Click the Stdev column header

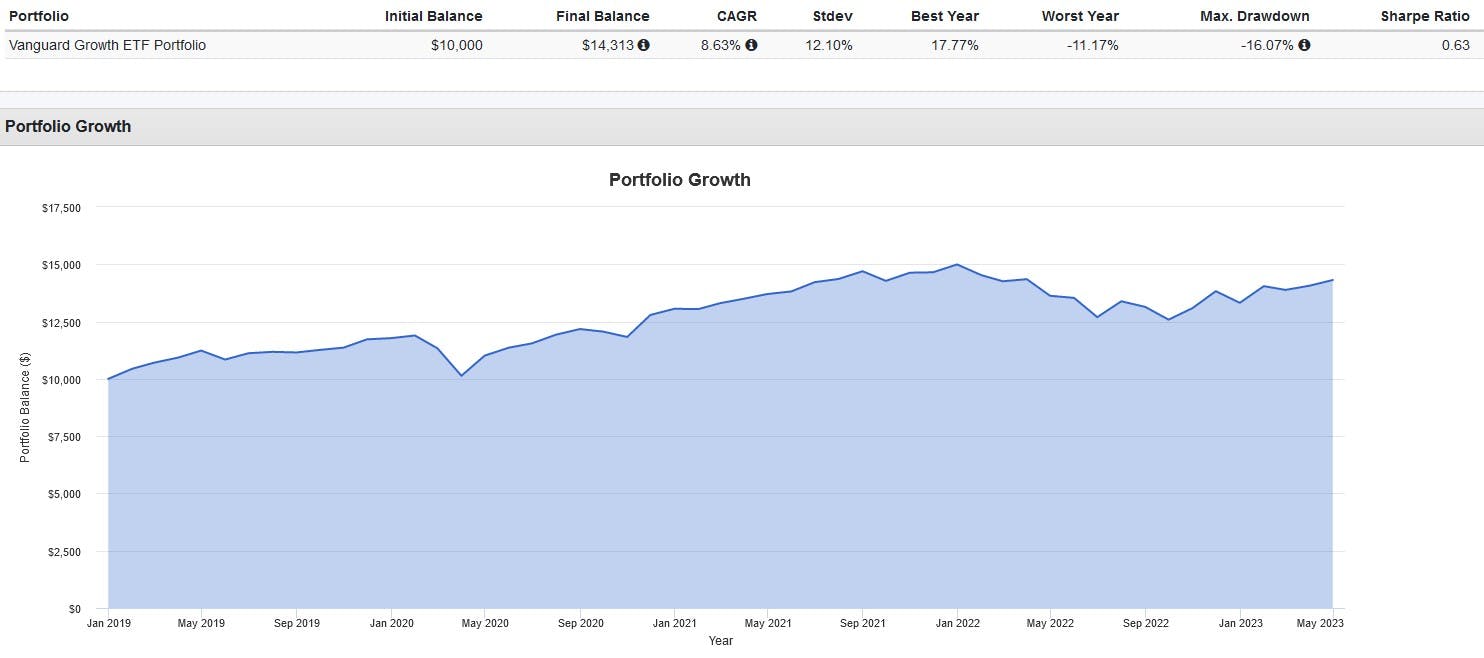point(832,16)
